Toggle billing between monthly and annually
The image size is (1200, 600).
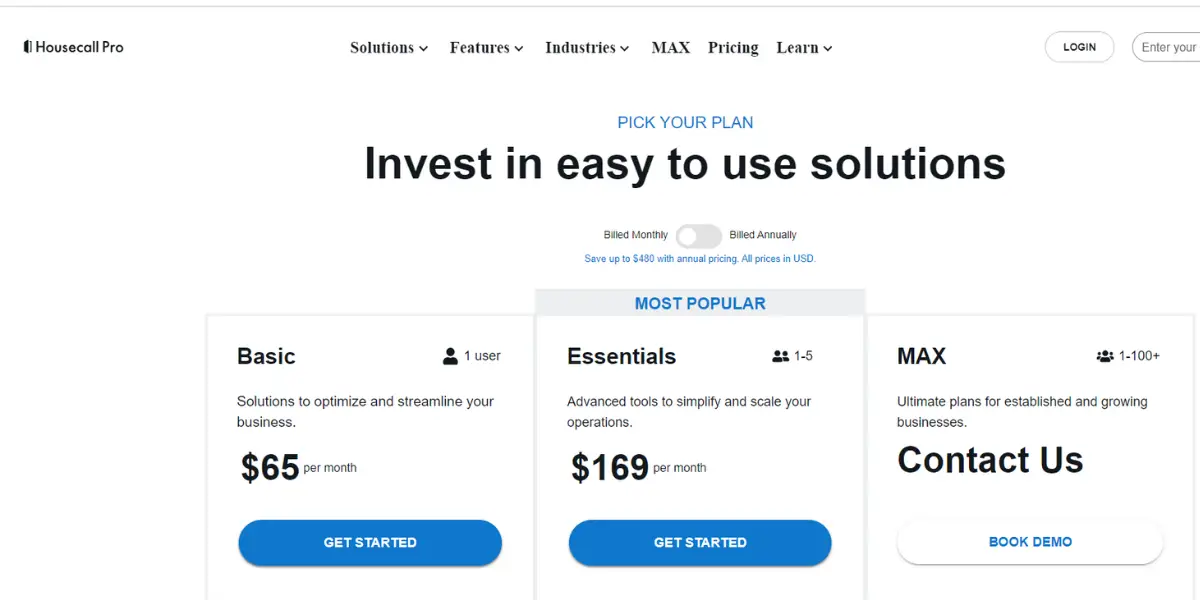698,236
